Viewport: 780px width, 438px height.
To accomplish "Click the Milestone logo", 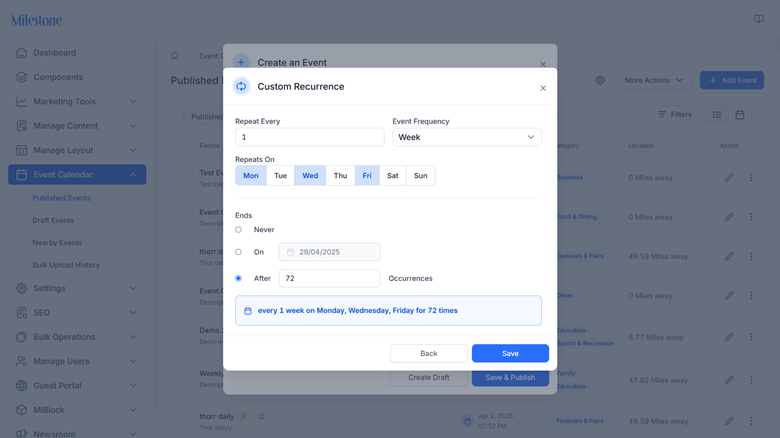I will [37, 20].
